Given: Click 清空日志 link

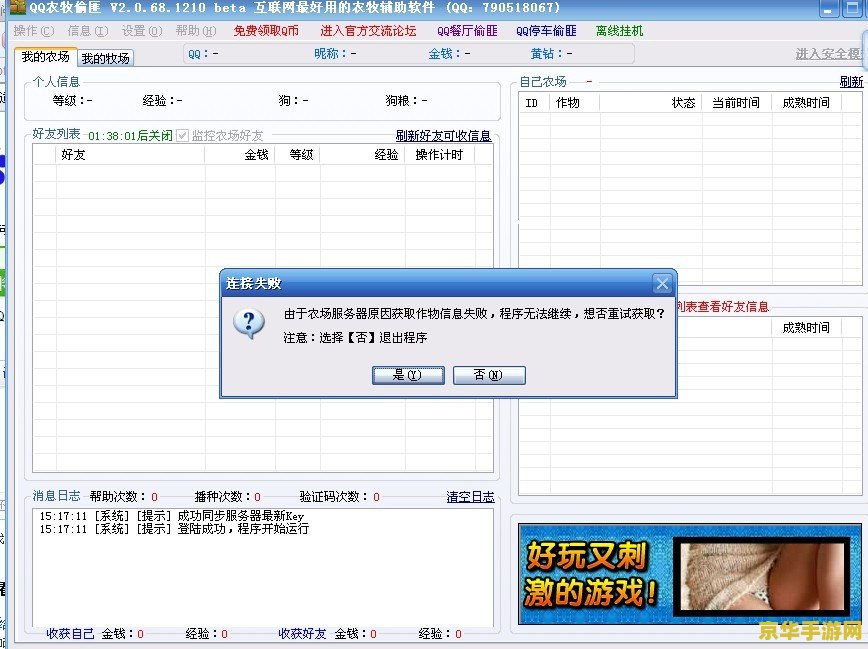Looking at the screenshot, I should 471,497.
